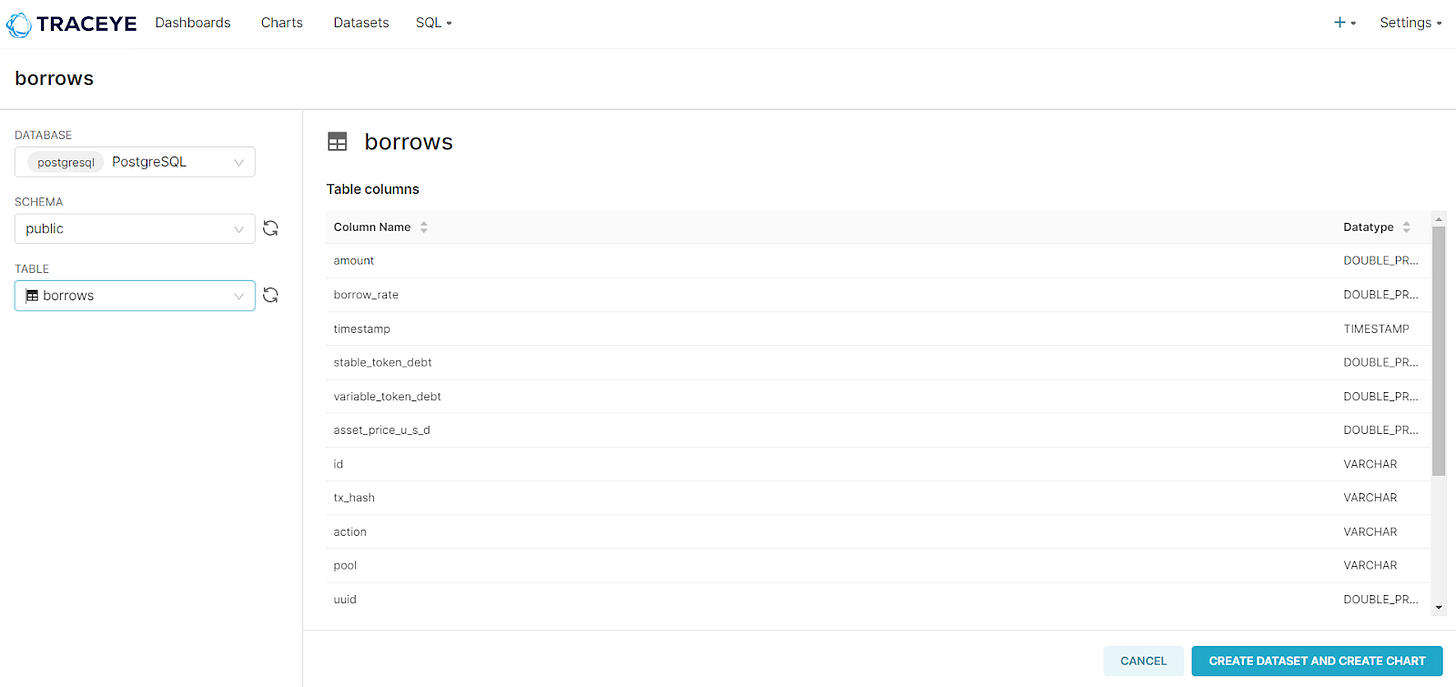The image size is (1456, 687).
Task: Open the Settings dropdown
Action: pos(1411,23)
